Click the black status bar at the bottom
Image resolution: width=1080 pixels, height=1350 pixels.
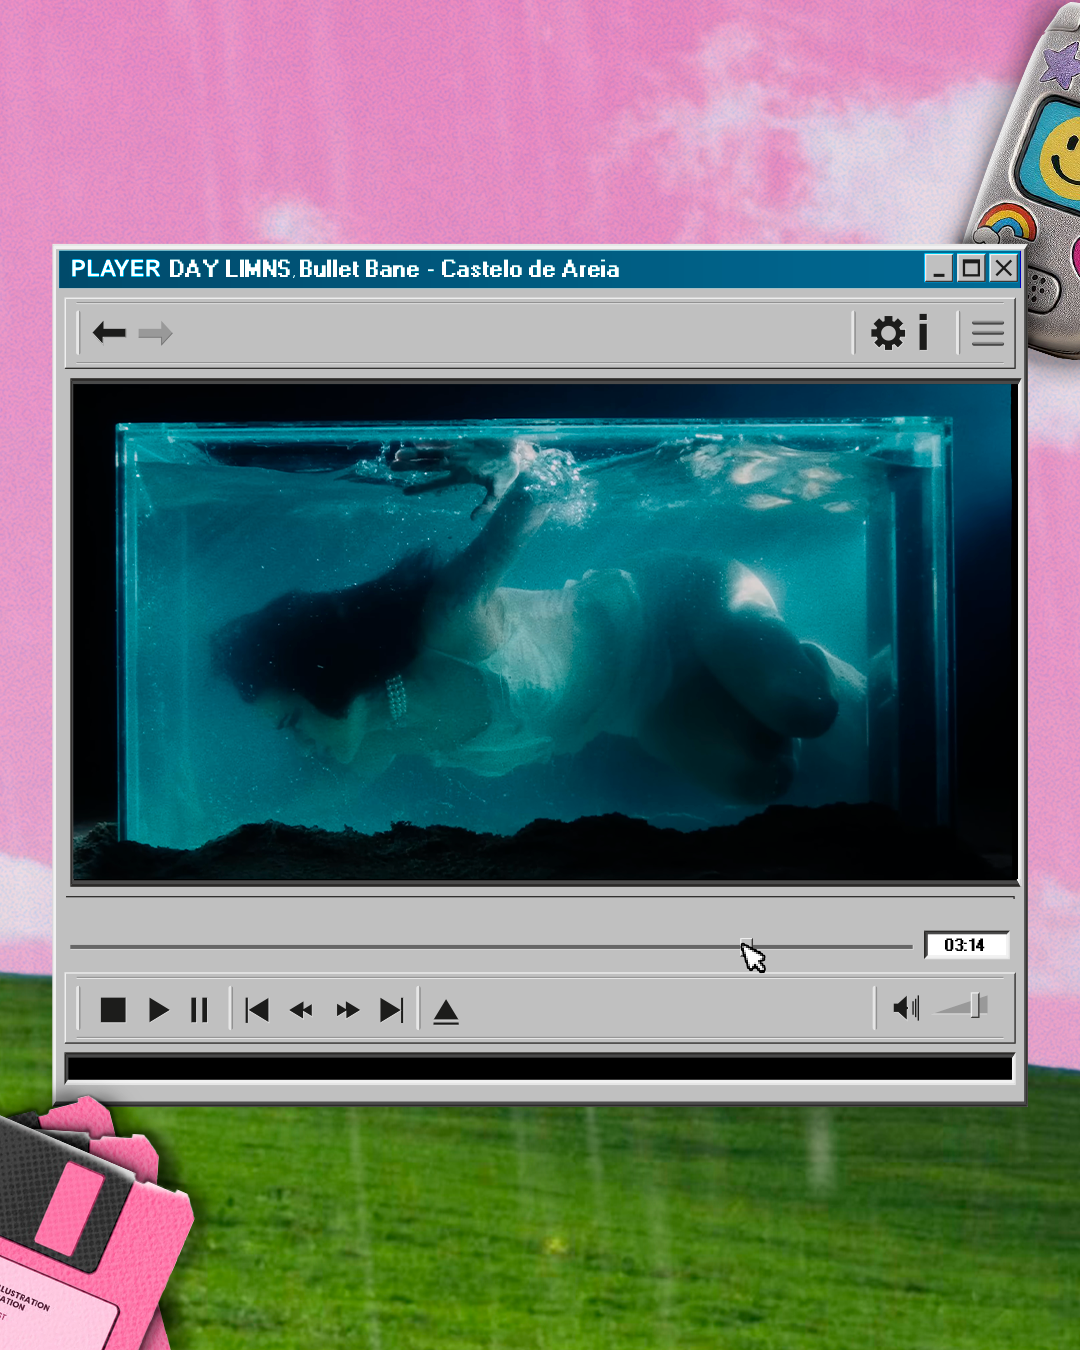tap(540, 1068)
